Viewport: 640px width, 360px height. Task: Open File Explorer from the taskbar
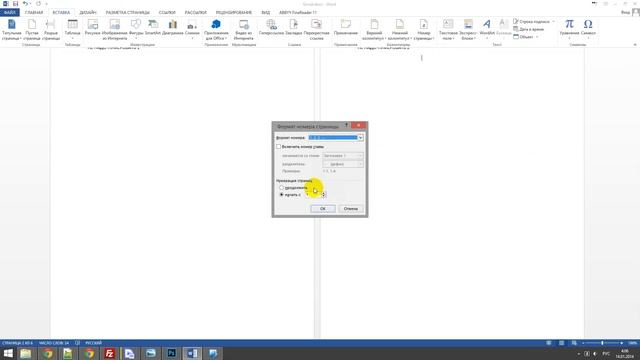(x=26, y=353)
